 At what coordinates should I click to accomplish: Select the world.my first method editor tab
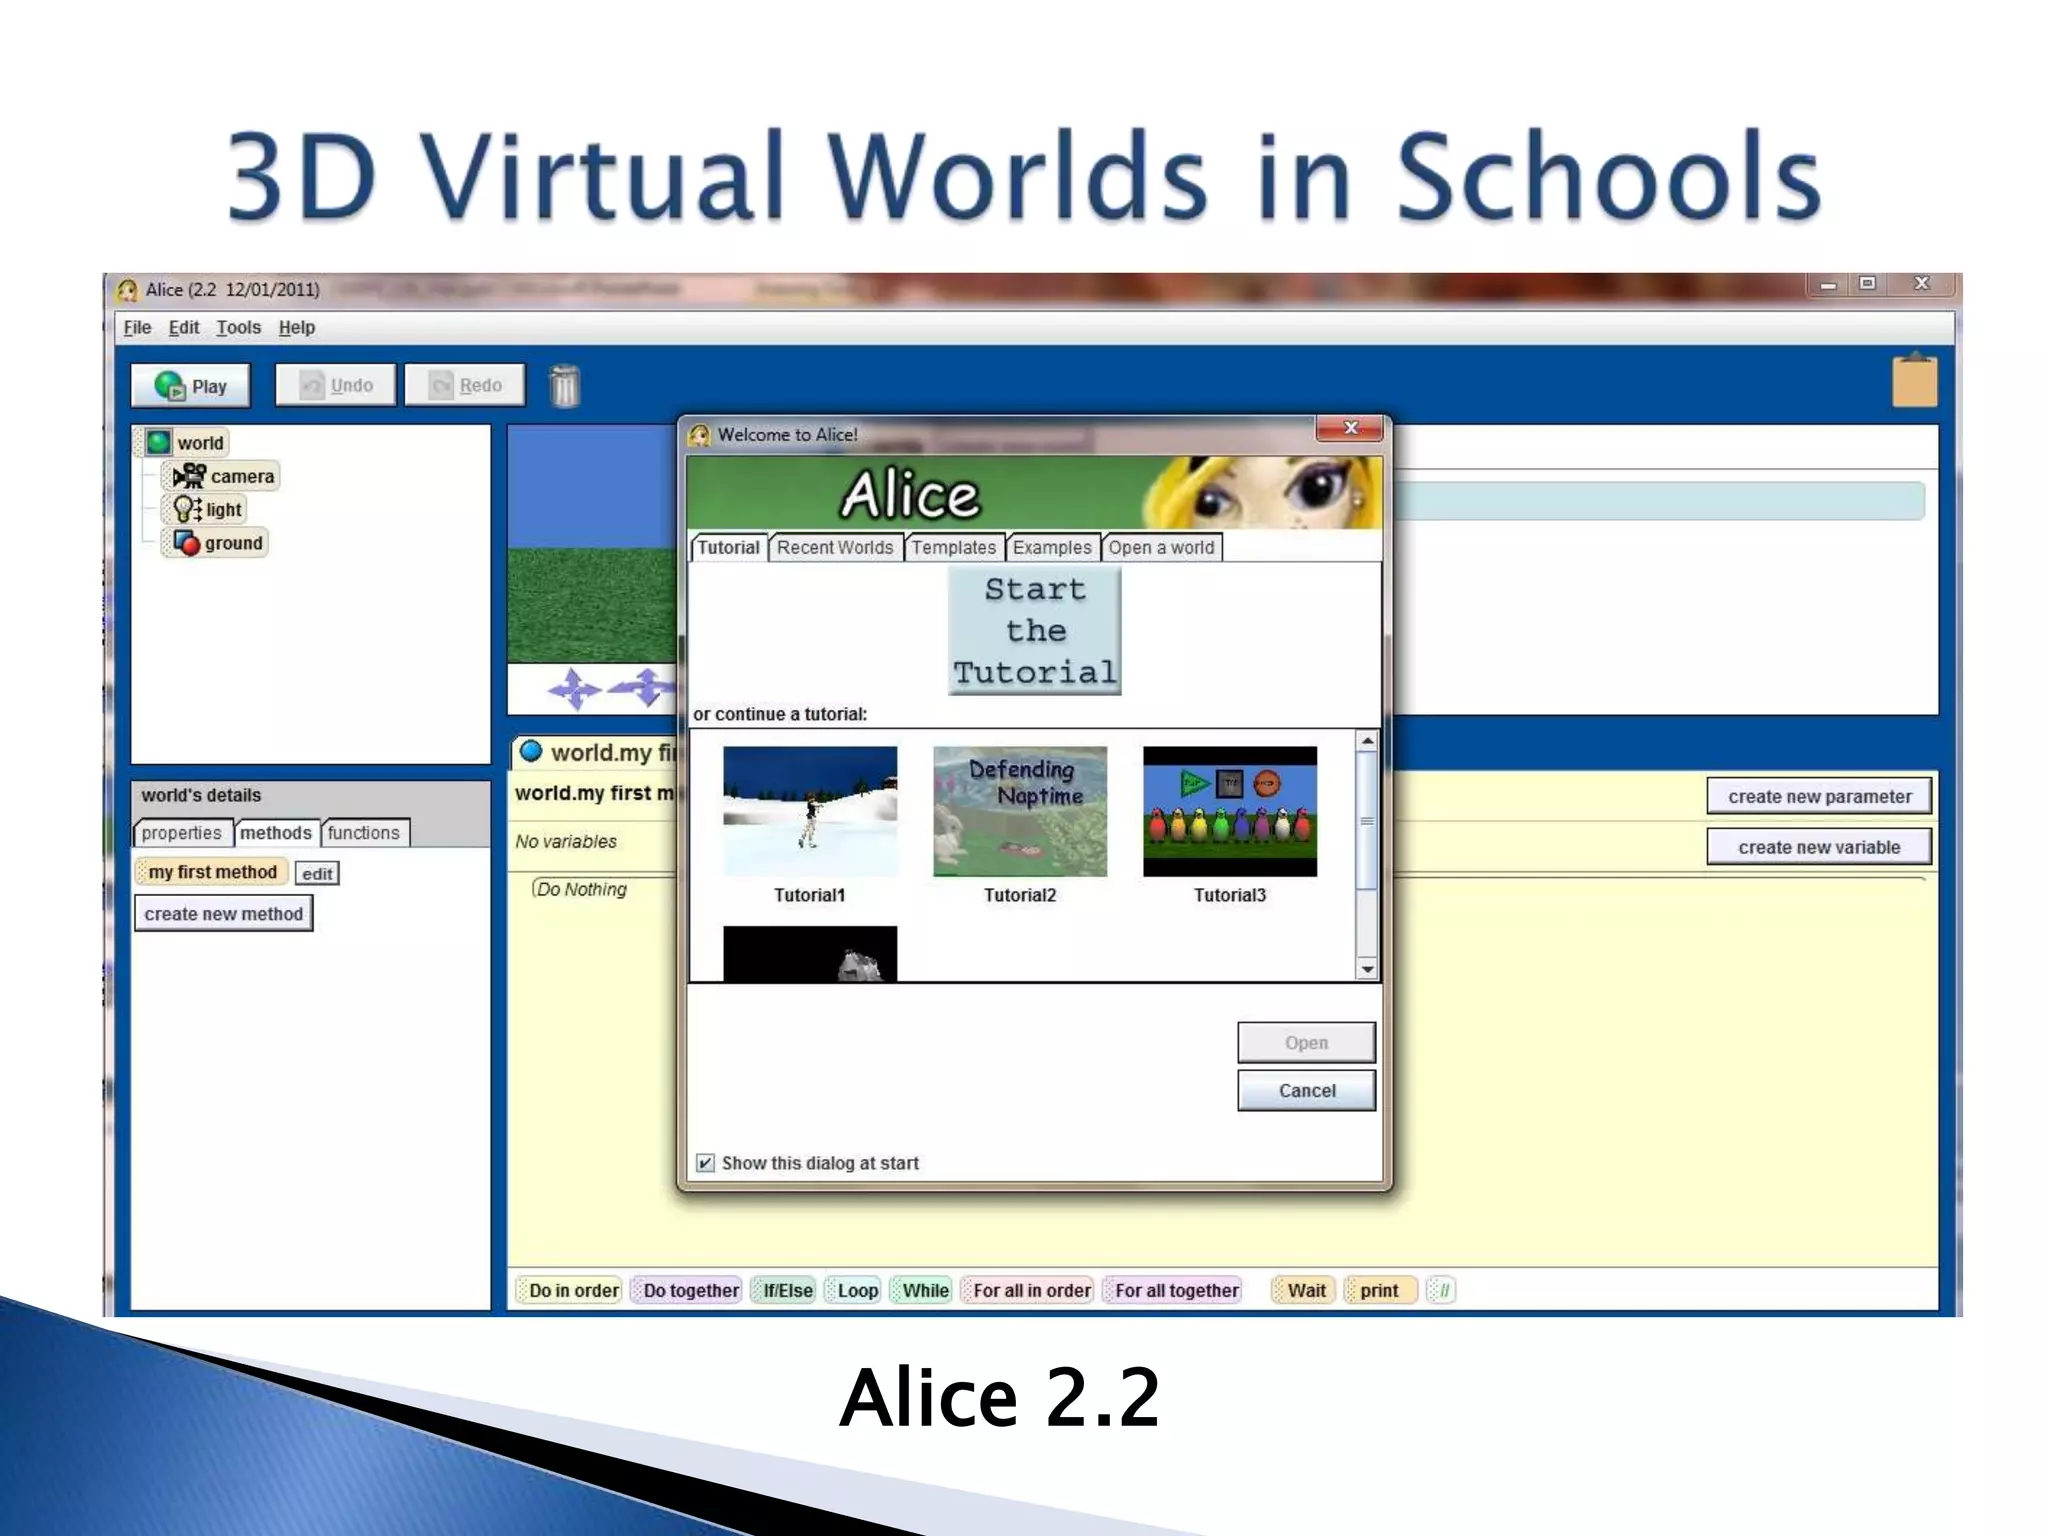click(x=597, y=752)
